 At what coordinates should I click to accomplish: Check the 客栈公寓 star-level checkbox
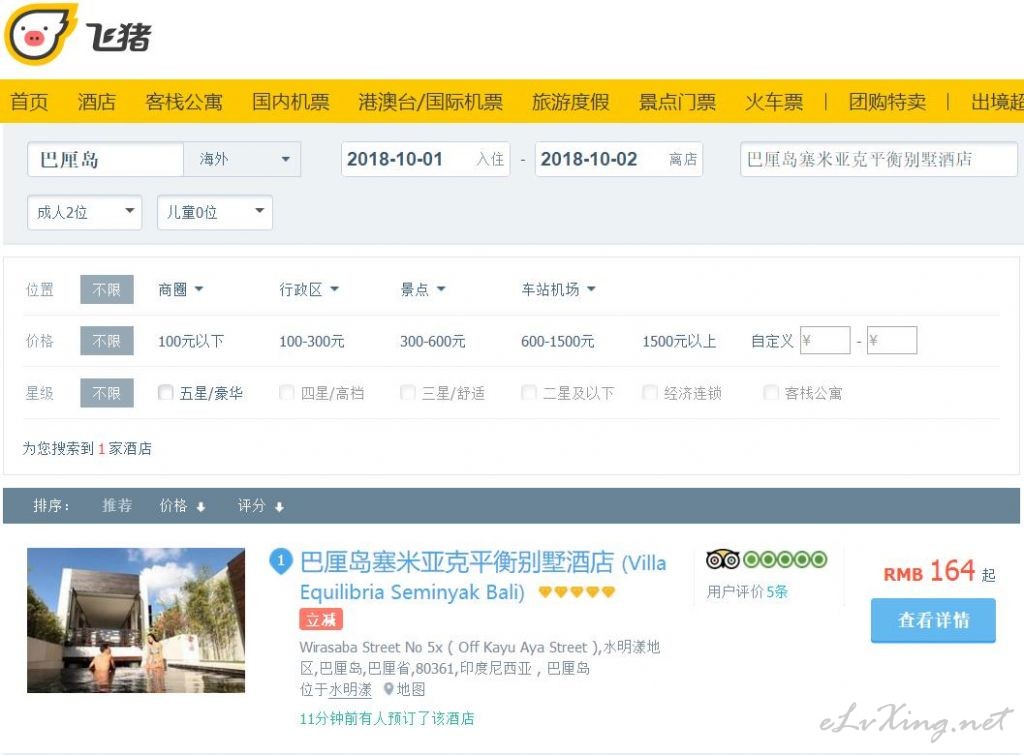pos(771,393)
